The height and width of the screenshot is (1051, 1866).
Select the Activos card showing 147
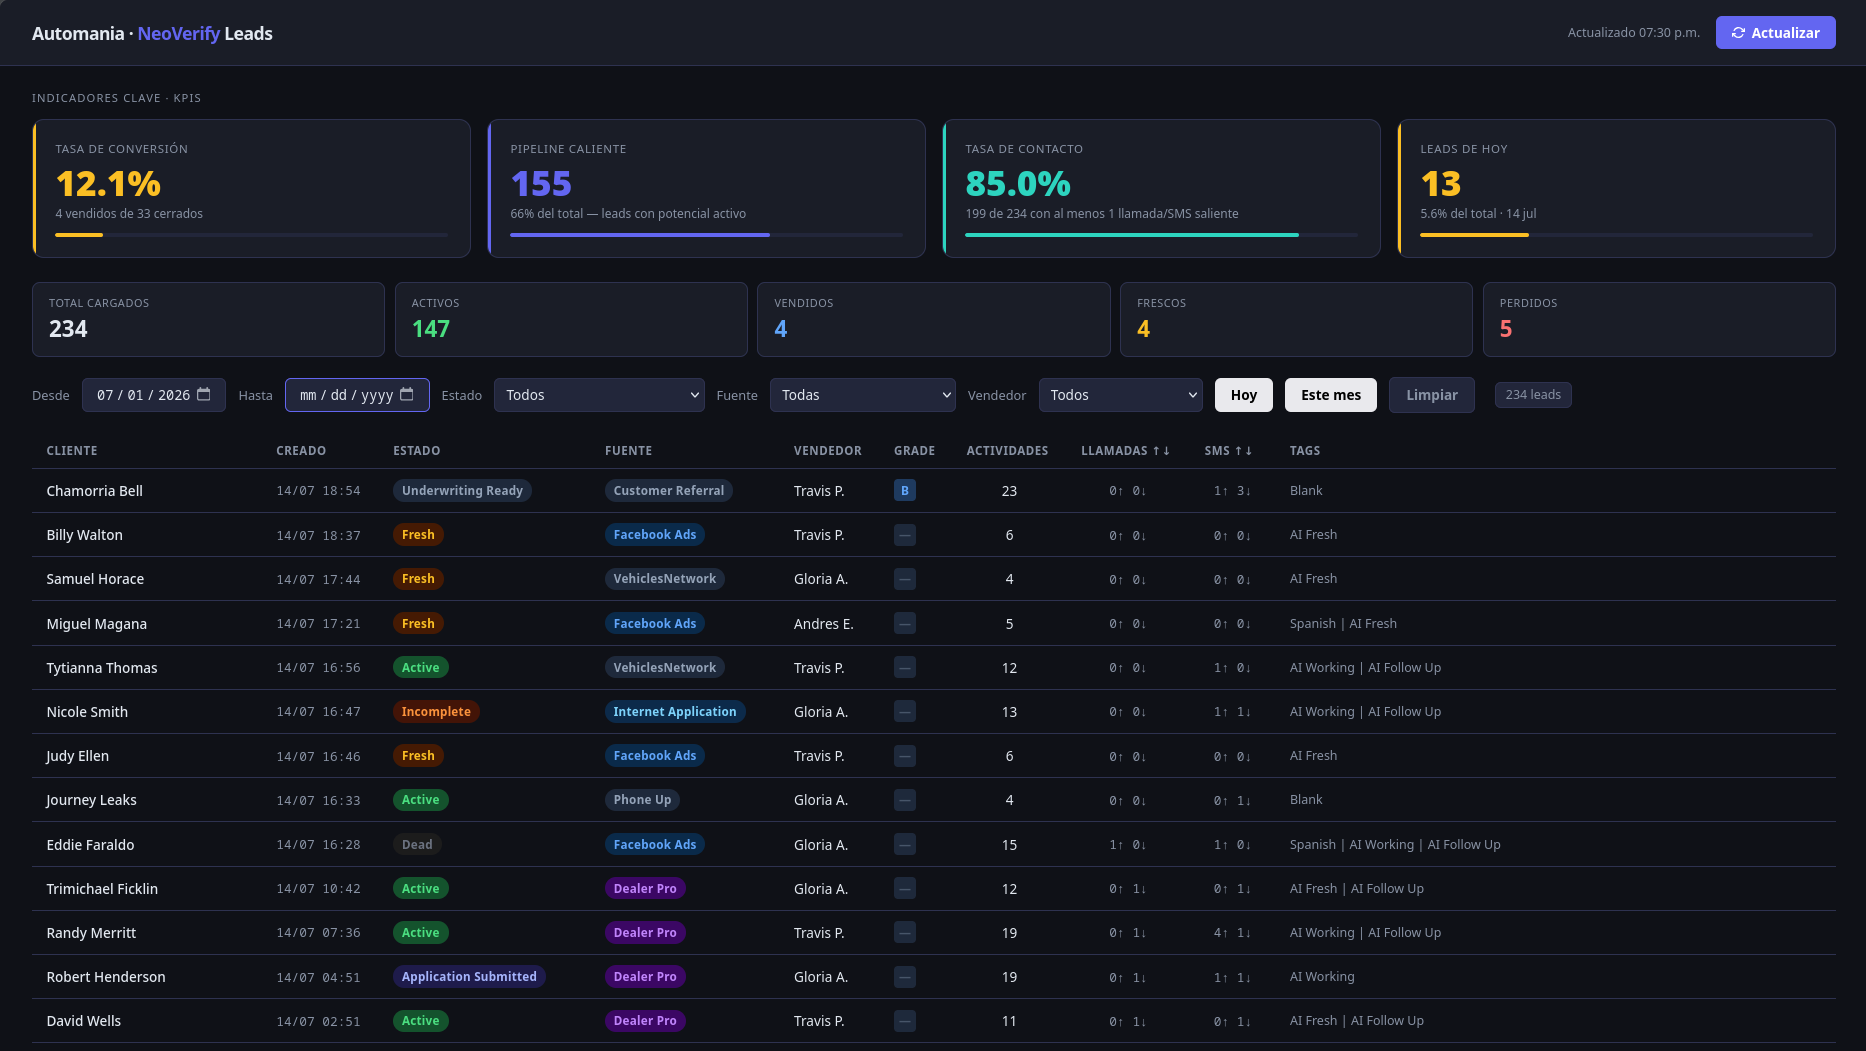(x=571, y=320)
